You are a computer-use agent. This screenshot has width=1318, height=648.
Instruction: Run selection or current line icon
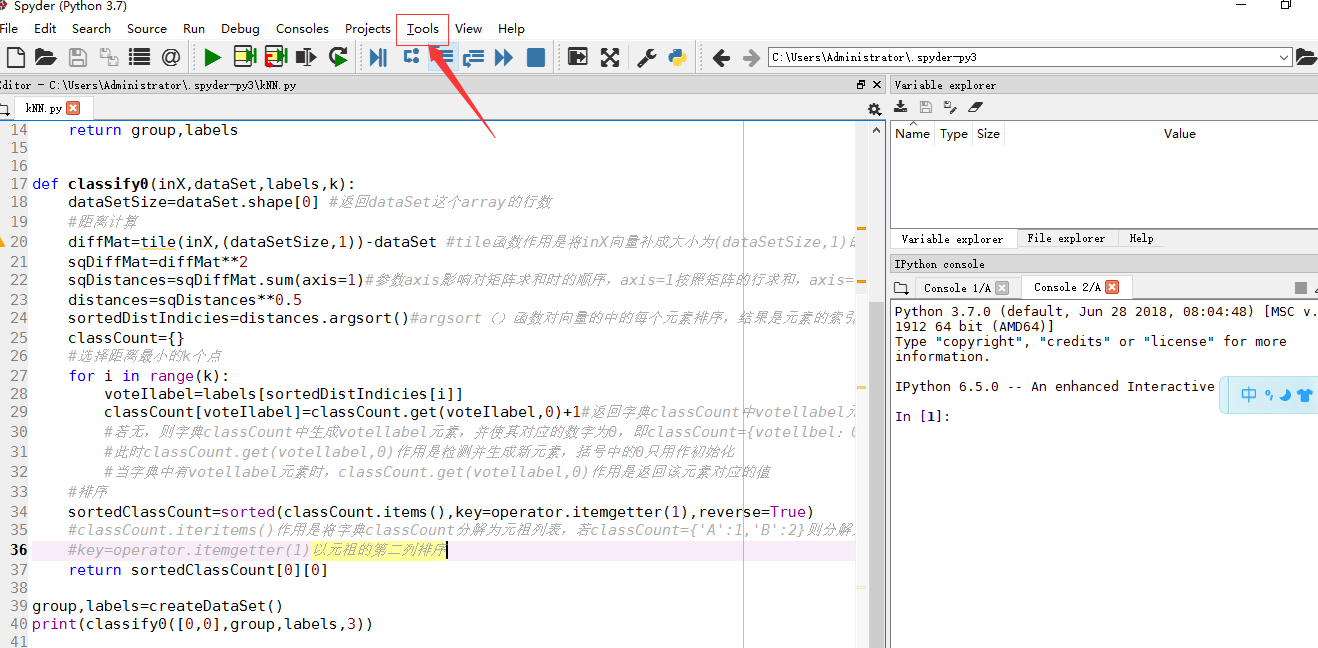coord(306,57)
